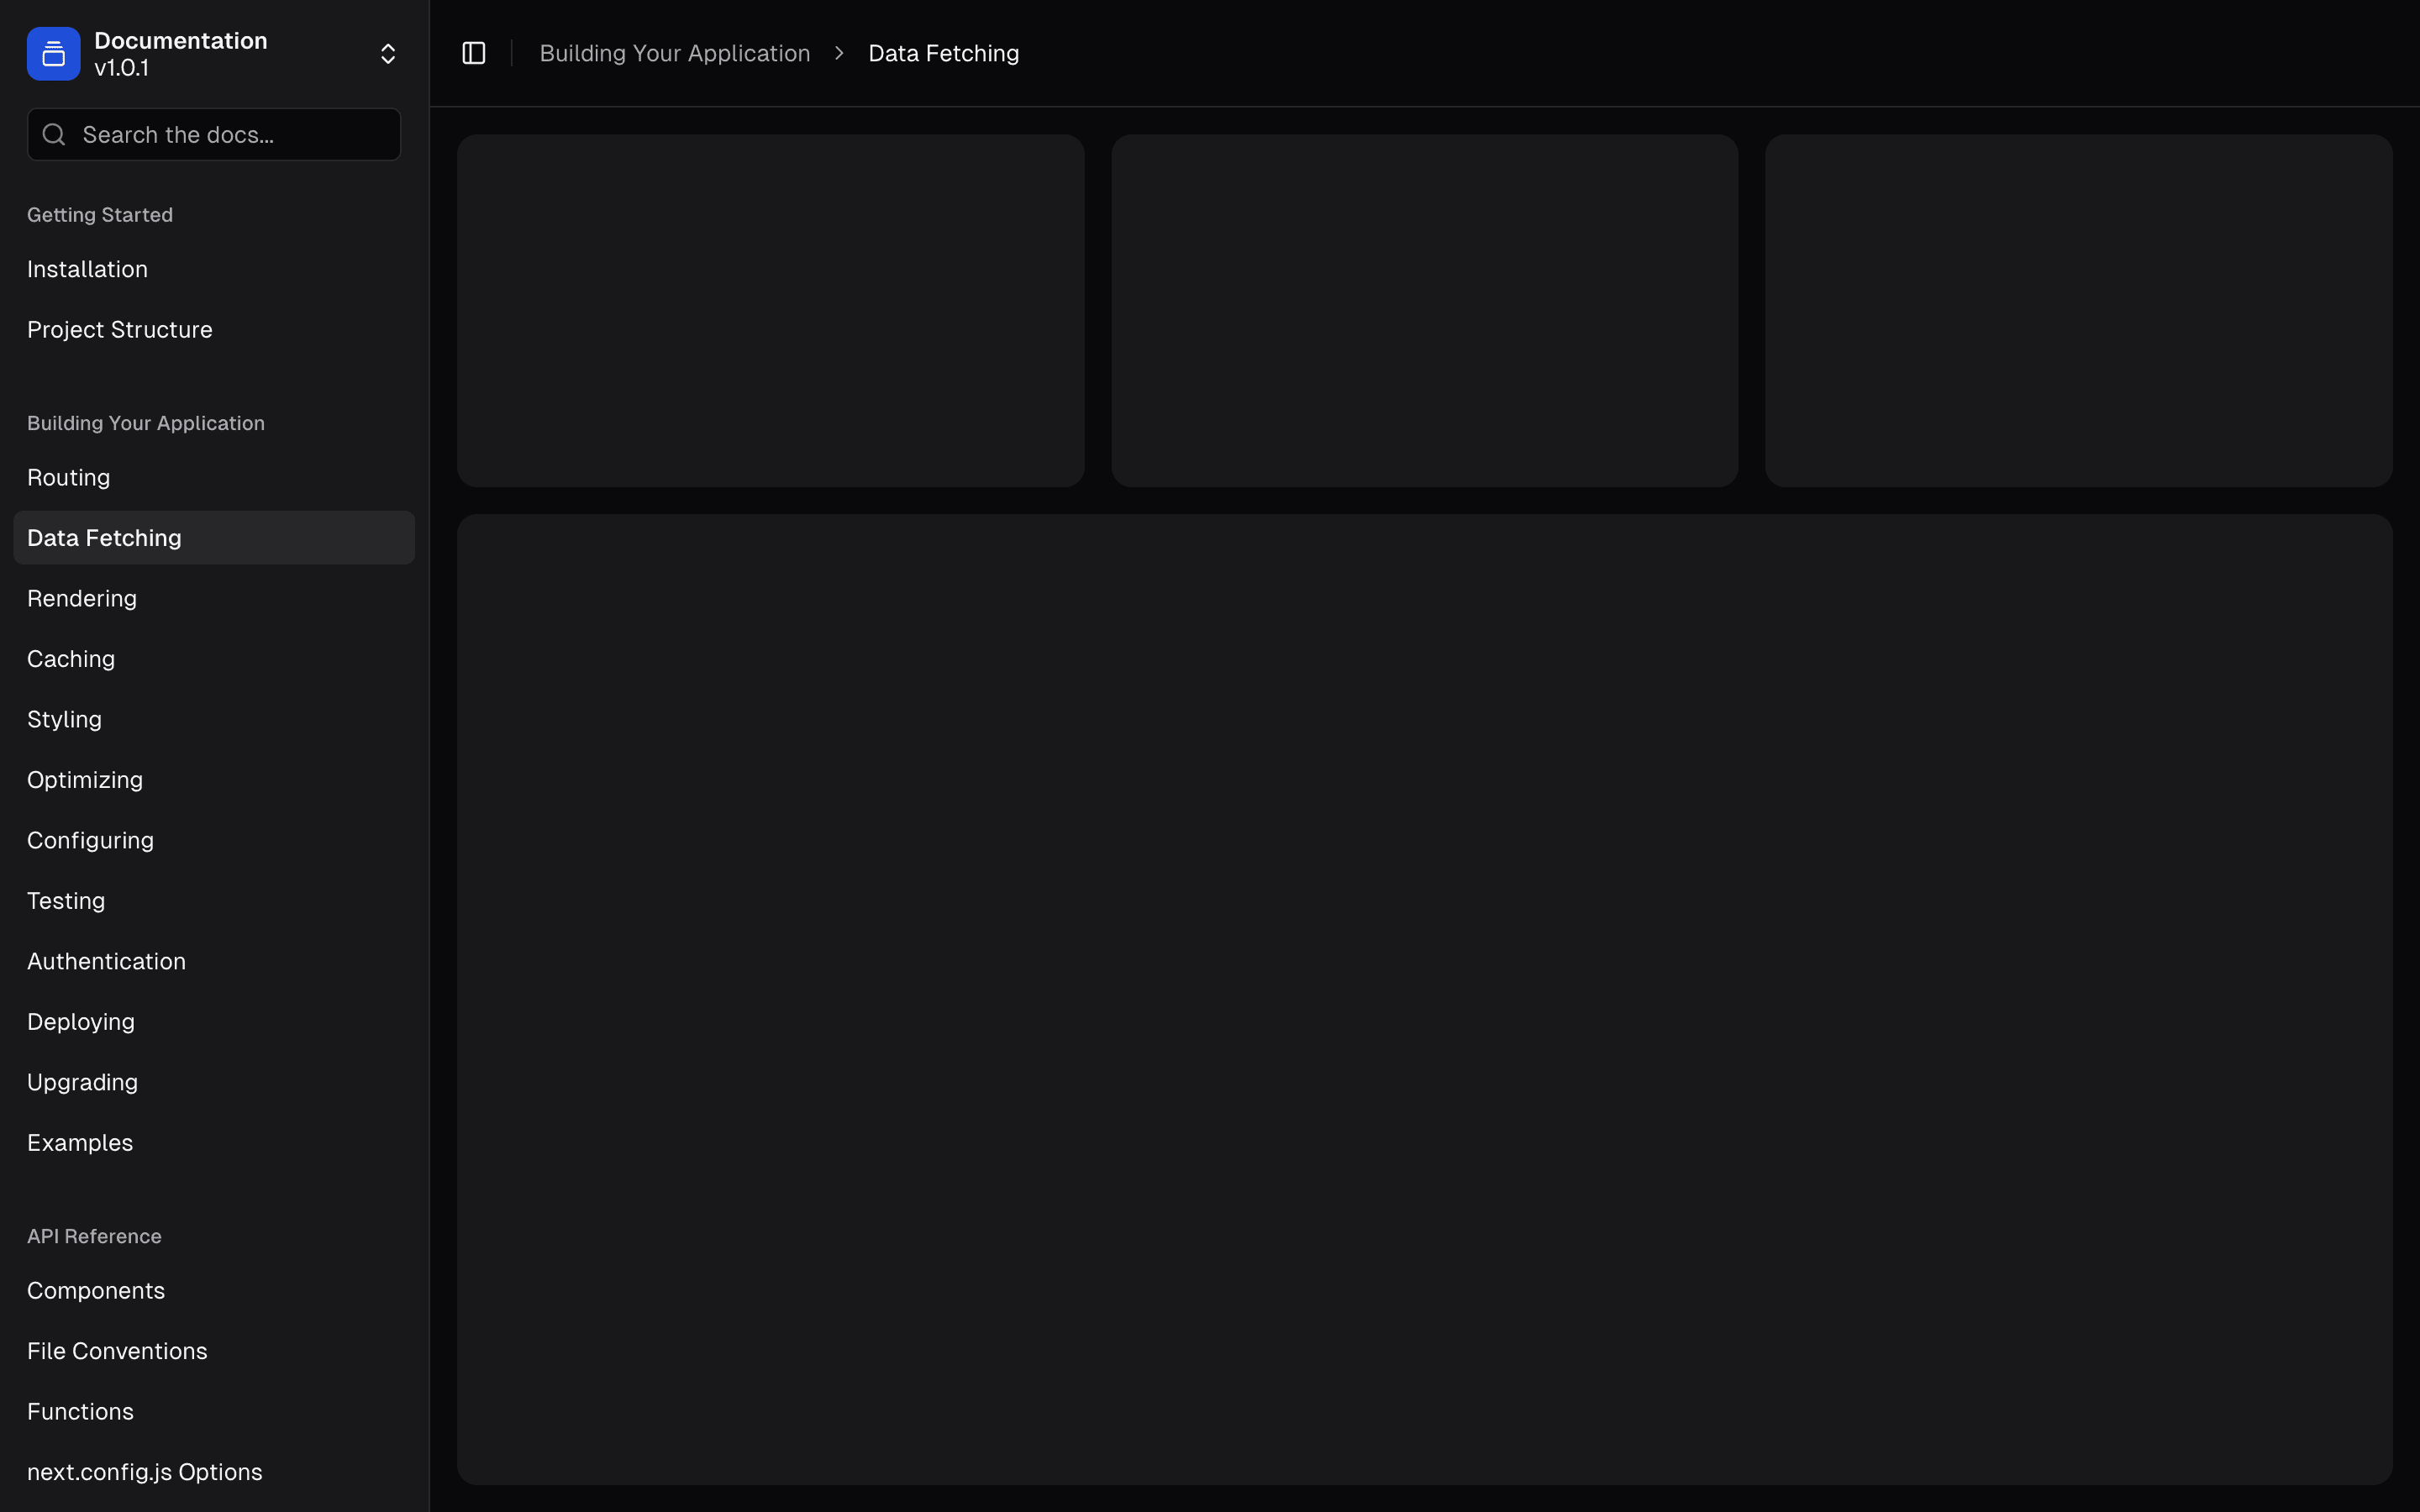Navigate to the Installation page
Viewport: 2420px width, 1512px height.
(x=87, y=268)
